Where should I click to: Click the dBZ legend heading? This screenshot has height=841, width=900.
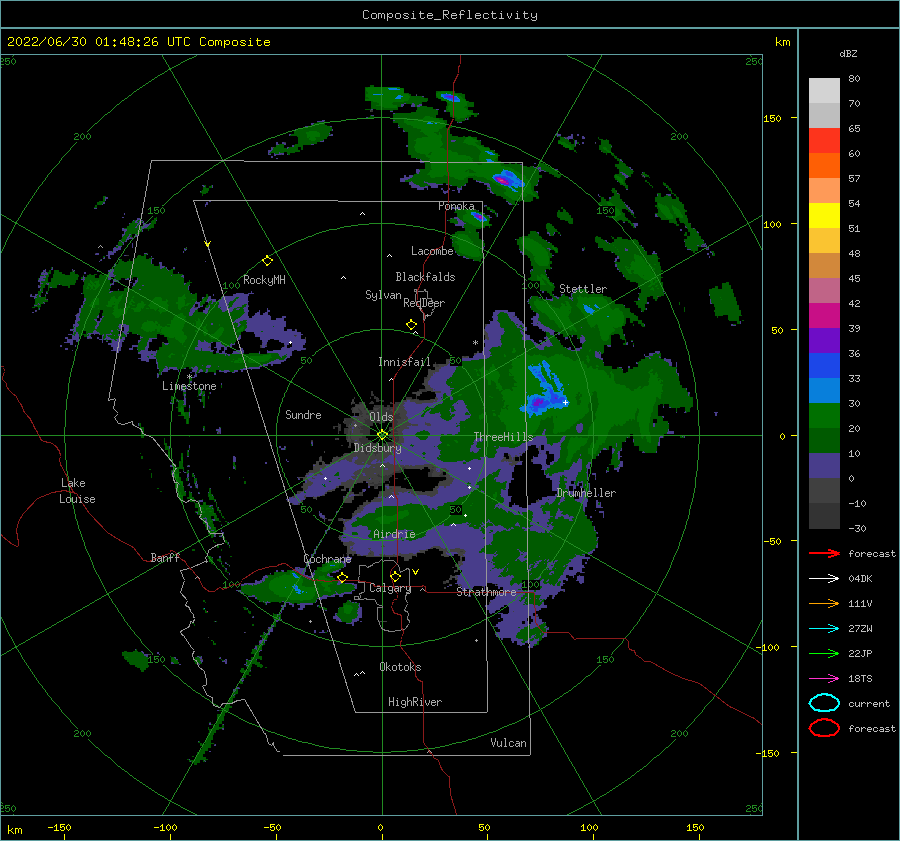848,53
